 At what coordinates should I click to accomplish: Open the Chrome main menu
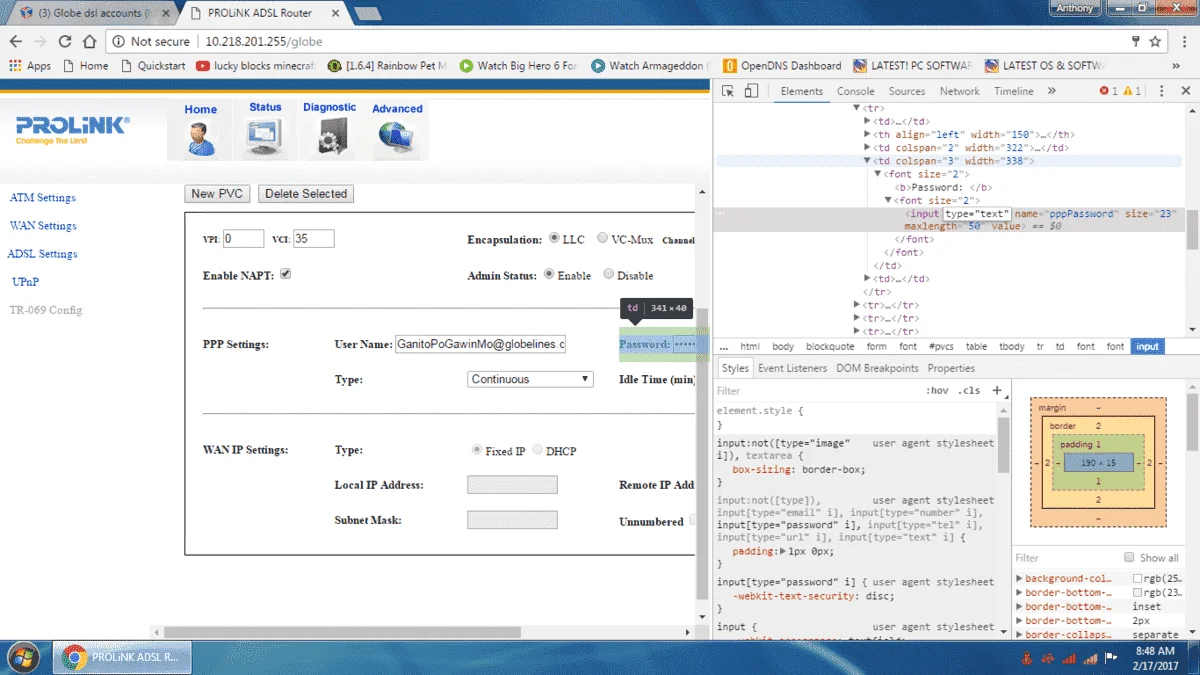[1183, 41]
